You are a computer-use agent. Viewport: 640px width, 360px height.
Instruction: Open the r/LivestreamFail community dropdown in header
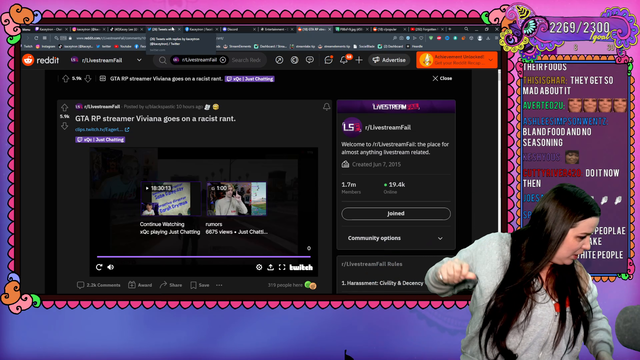click(x=106, y=60)
